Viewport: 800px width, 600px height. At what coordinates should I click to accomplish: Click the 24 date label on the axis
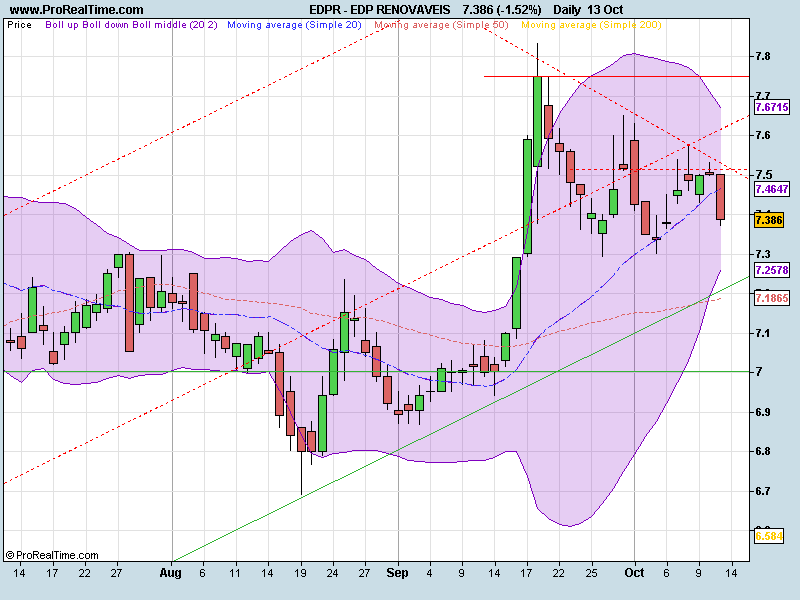[x=332, y=573]
